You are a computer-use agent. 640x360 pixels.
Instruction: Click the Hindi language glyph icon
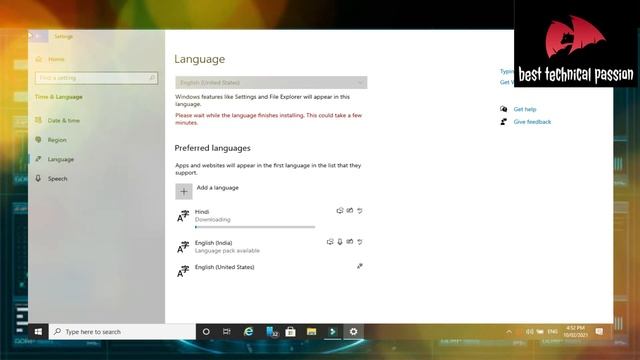click(x=183, y=216)
